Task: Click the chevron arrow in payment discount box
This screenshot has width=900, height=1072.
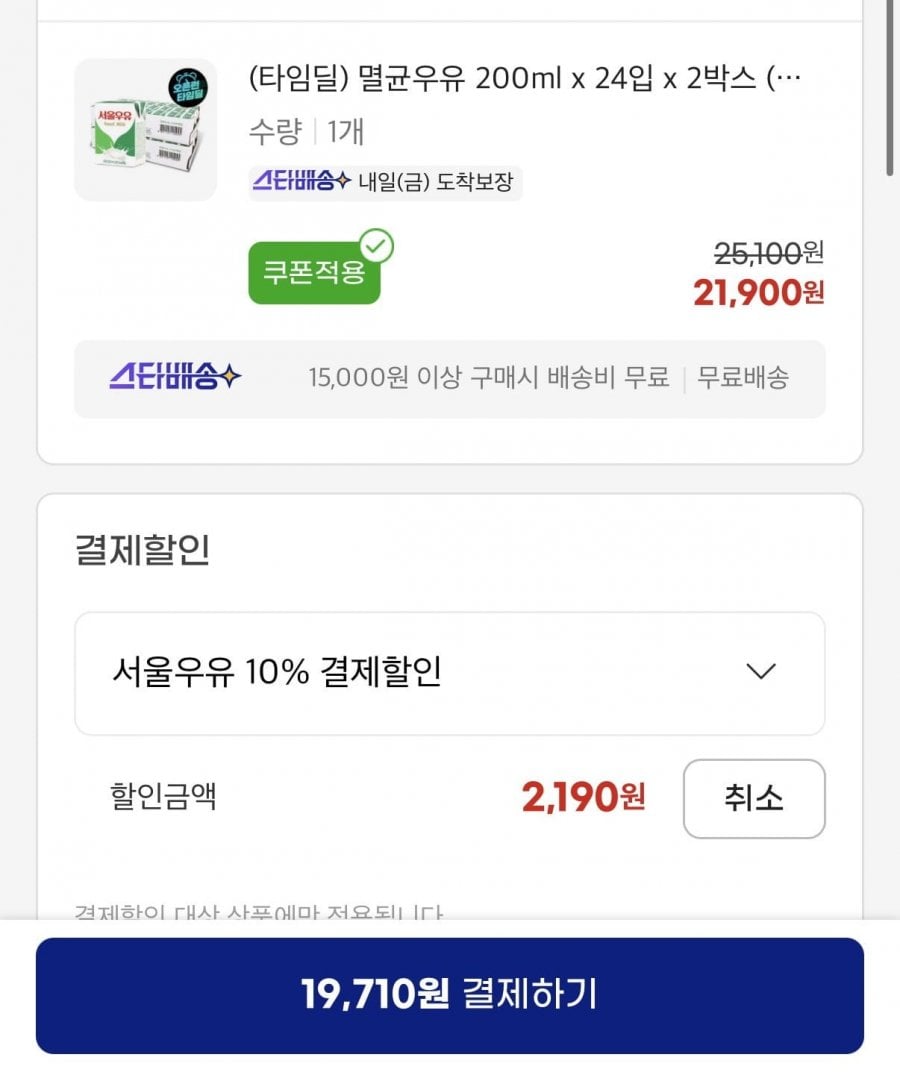Action: coord(761,672)
